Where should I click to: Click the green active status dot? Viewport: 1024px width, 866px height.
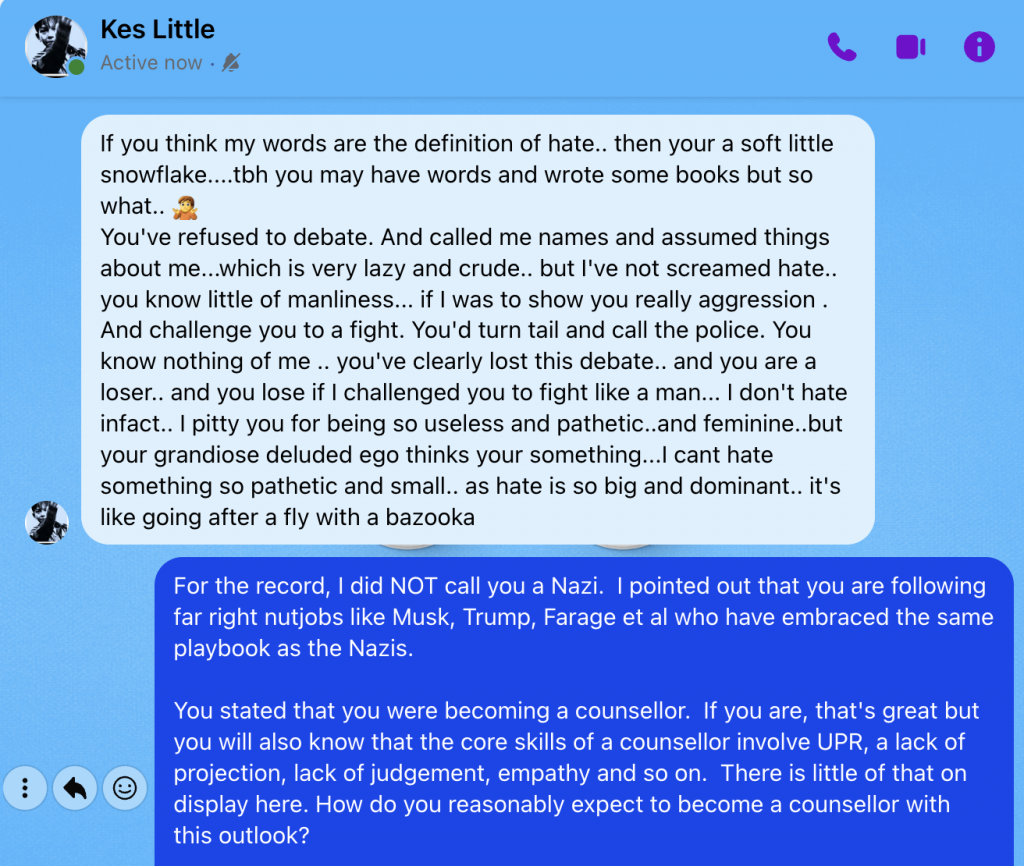[76, 67]
